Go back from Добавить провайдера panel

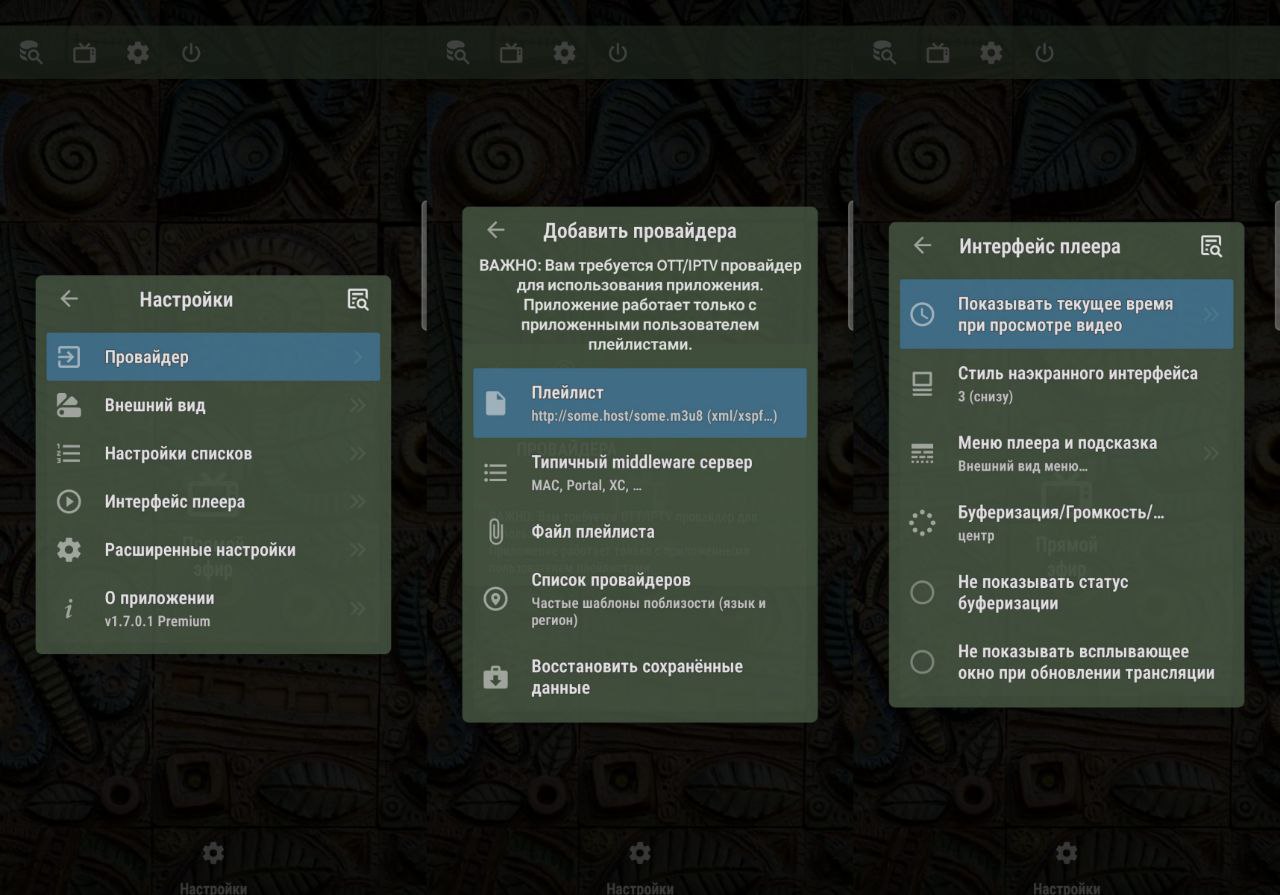tap(496, 230)
